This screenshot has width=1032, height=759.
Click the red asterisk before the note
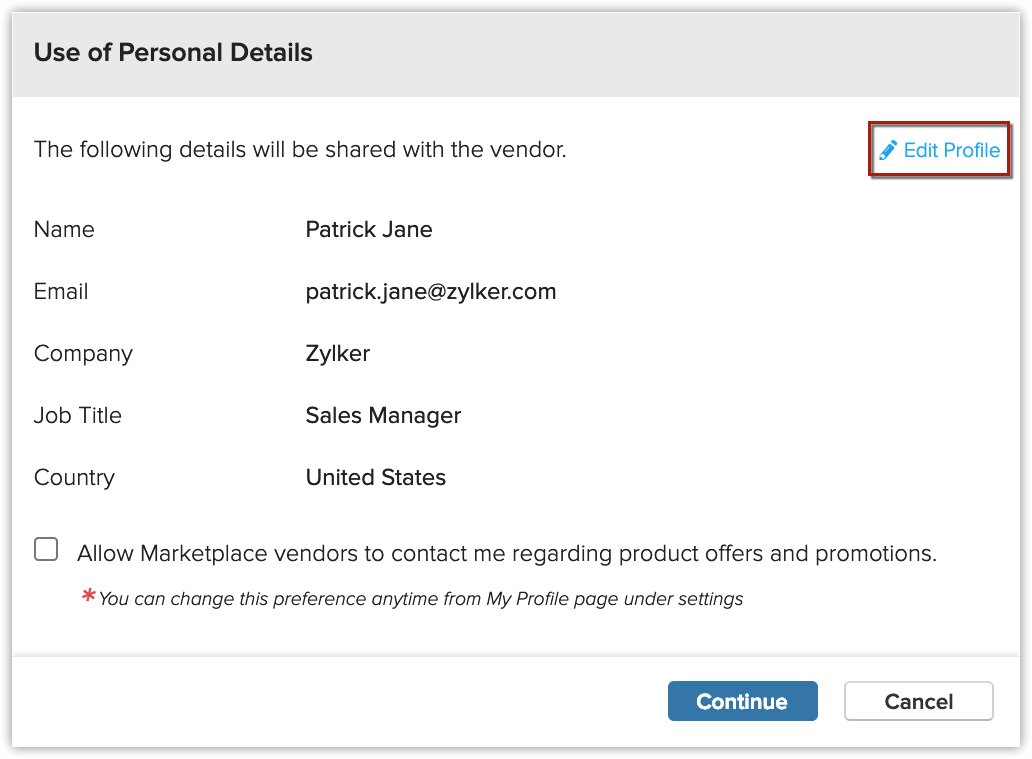[88, 597]
